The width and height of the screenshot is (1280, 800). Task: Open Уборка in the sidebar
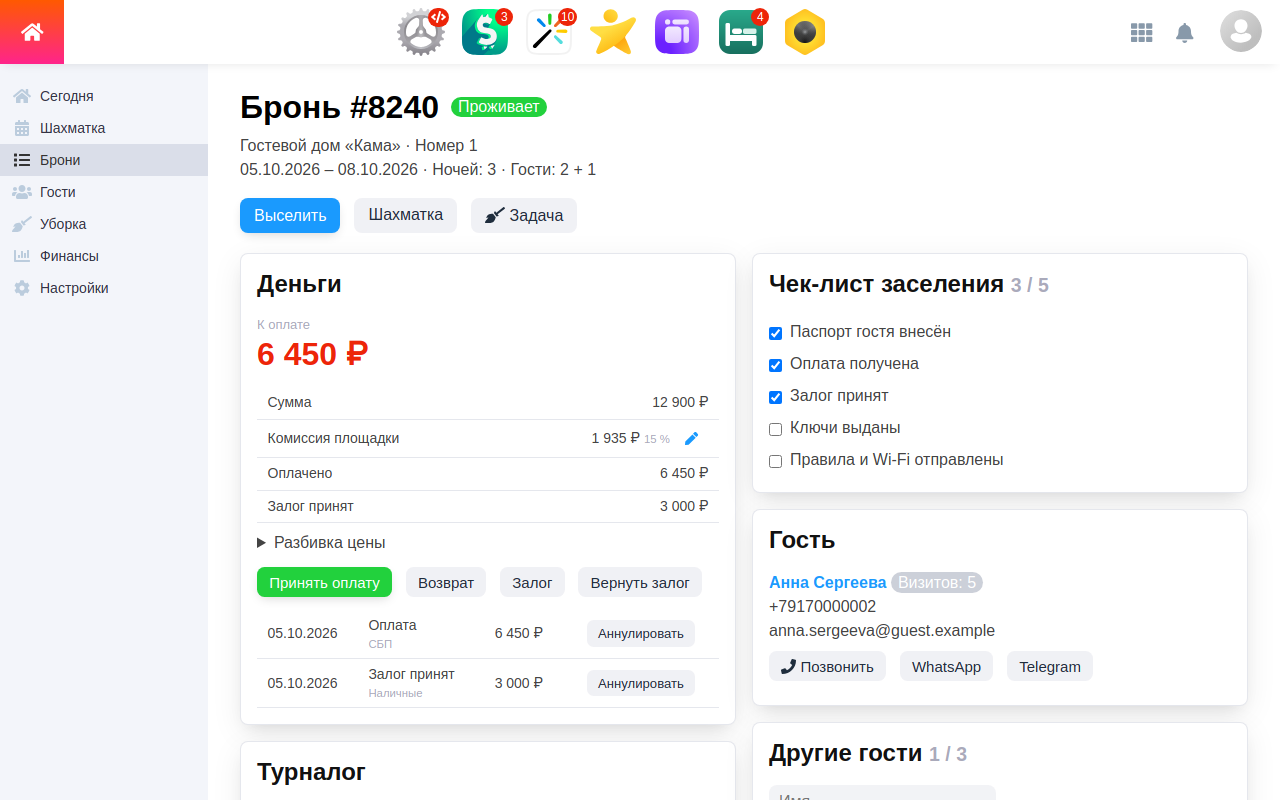pyautogui.click(x=104, y=224)
